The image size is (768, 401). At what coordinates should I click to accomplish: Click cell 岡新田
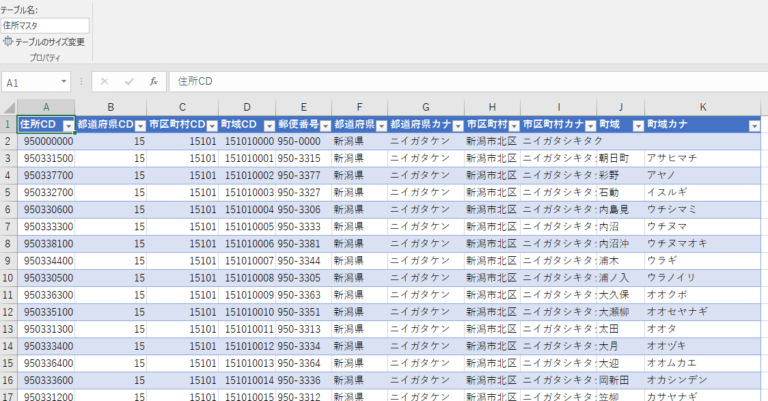coord(621,380)
